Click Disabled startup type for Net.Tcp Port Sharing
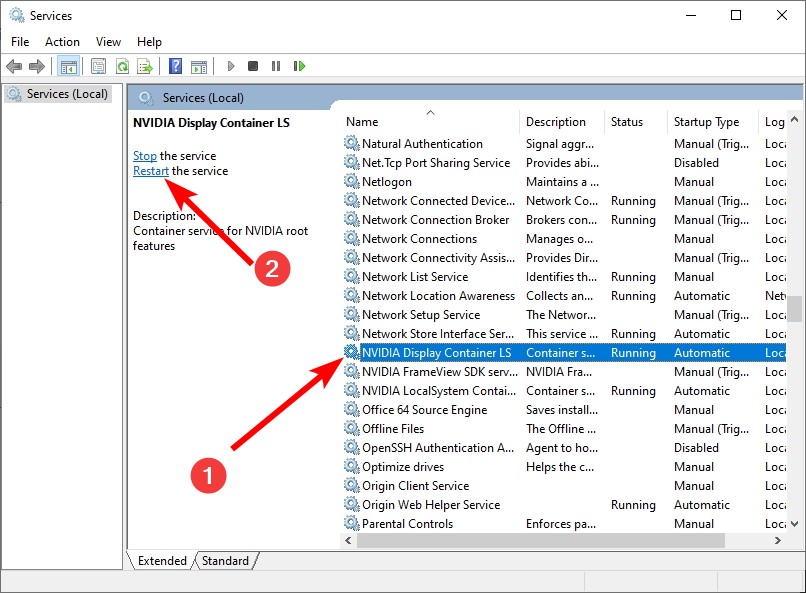 696,162
